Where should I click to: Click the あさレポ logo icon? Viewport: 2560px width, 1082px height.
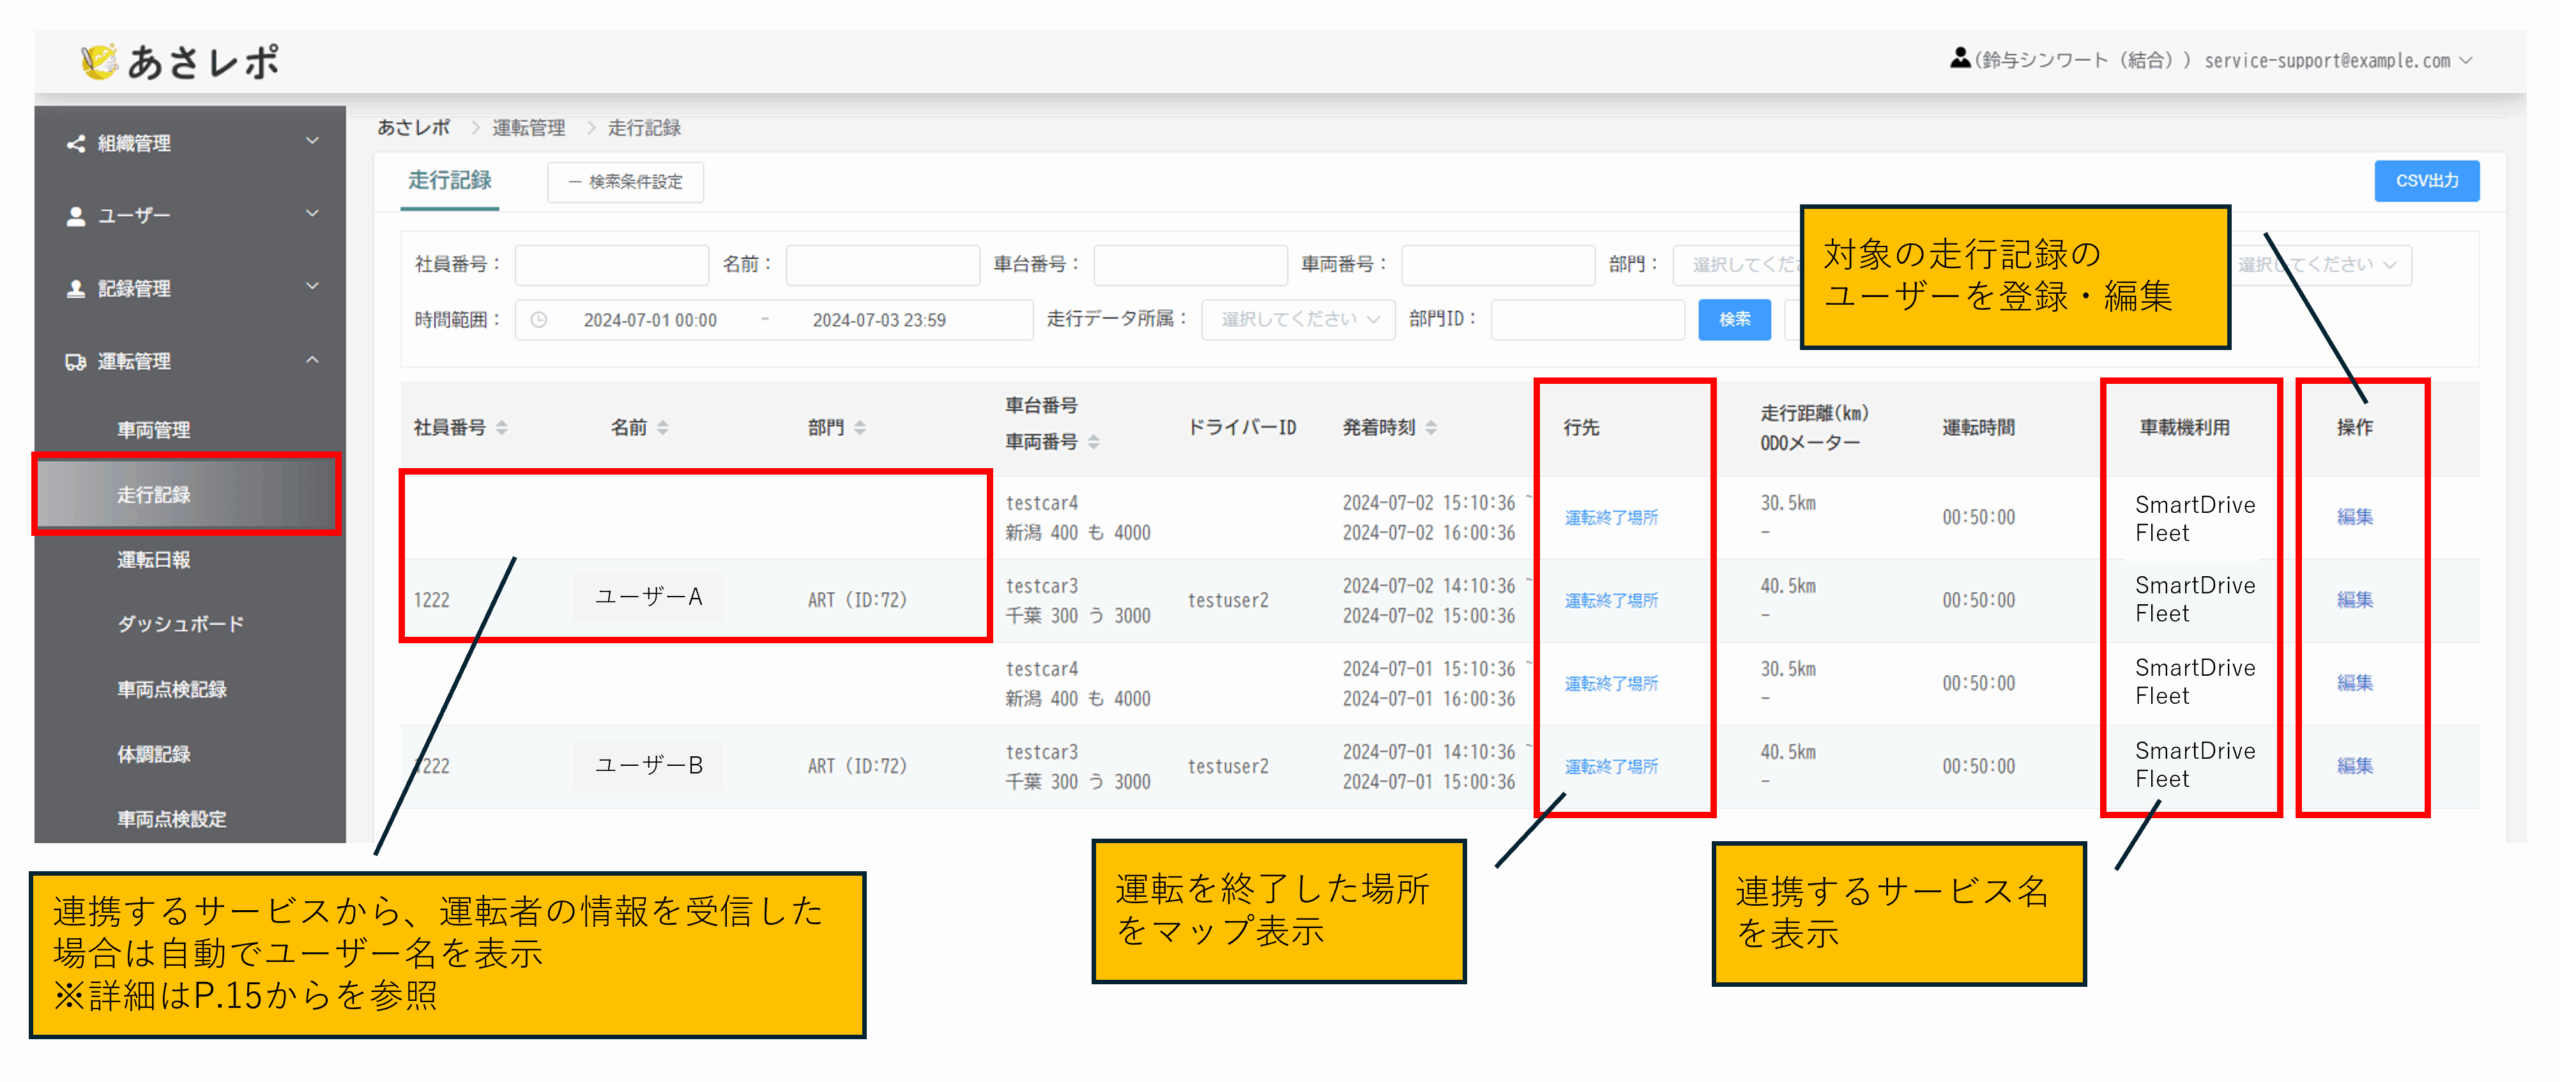(99, 62)
